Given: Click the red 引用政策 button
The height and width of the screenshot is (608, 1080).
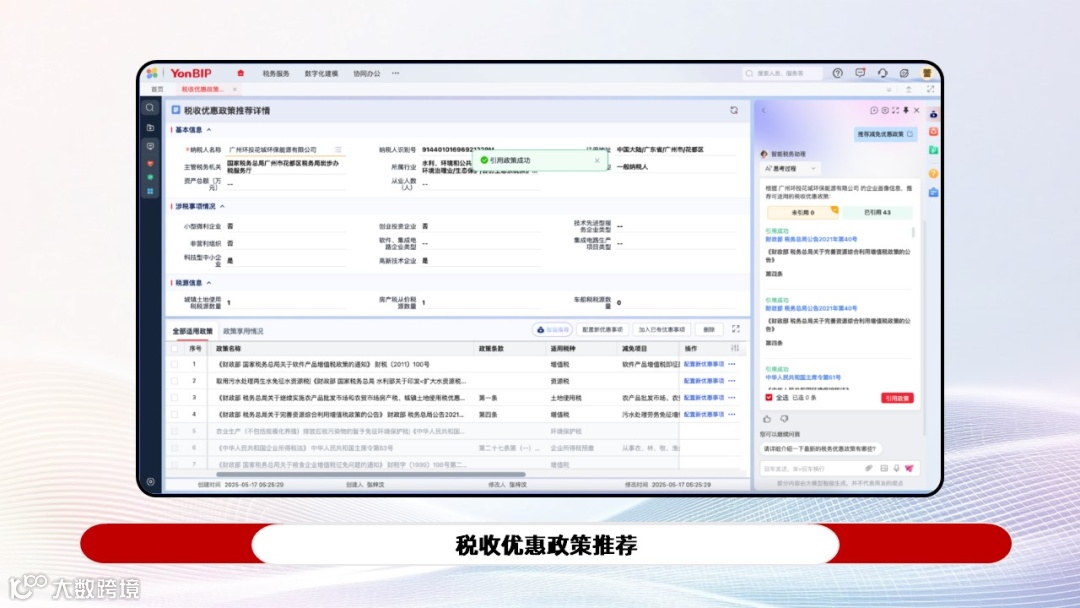Looking at the screenshot, I should pyautogui.click(x=897, y=398).
